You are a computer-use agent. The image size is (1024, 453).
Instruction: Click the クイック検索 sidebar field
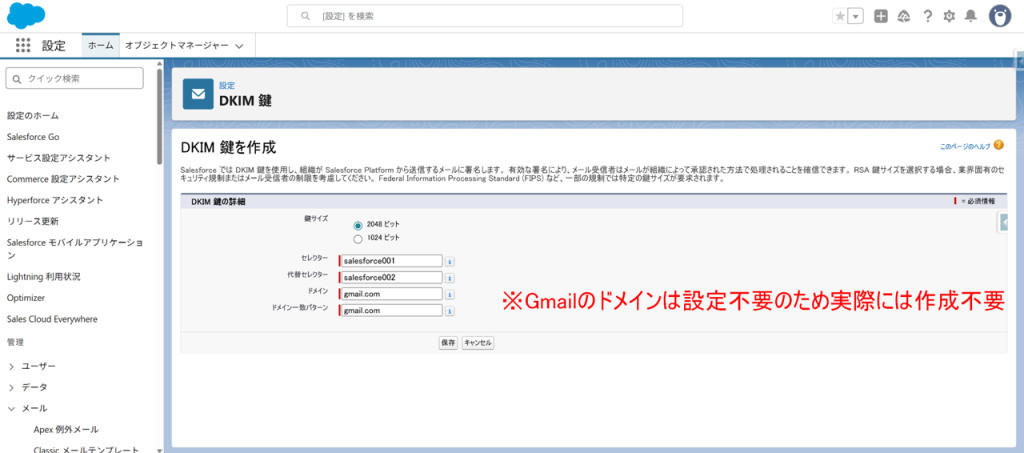pos(74,78)
